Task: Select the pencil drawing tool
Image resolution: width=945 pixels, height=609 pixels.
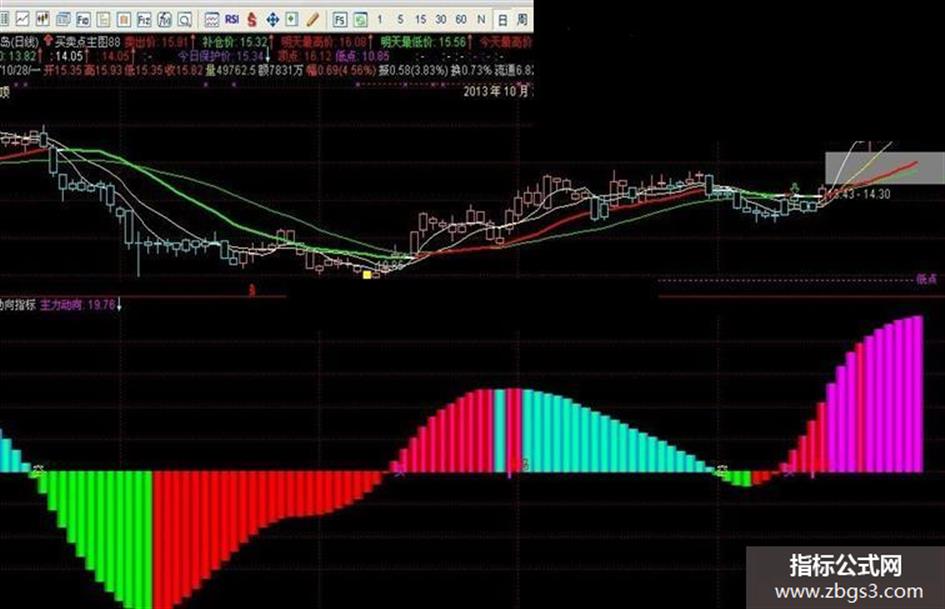Action: (312, 20)
